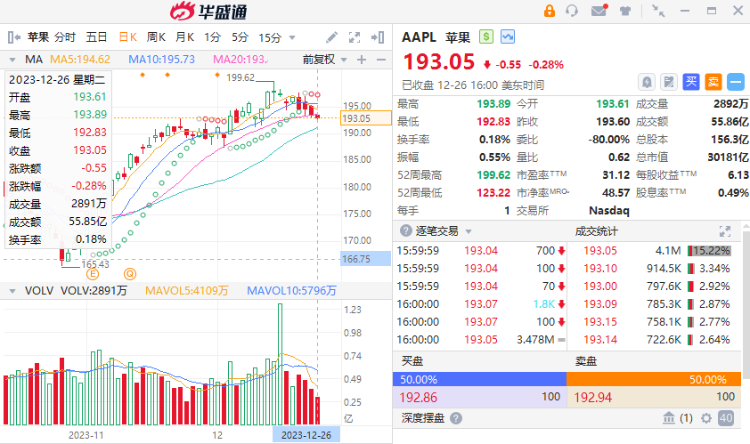Click the exchange bank icon
750x444 pixels.
tap(669, 418)
